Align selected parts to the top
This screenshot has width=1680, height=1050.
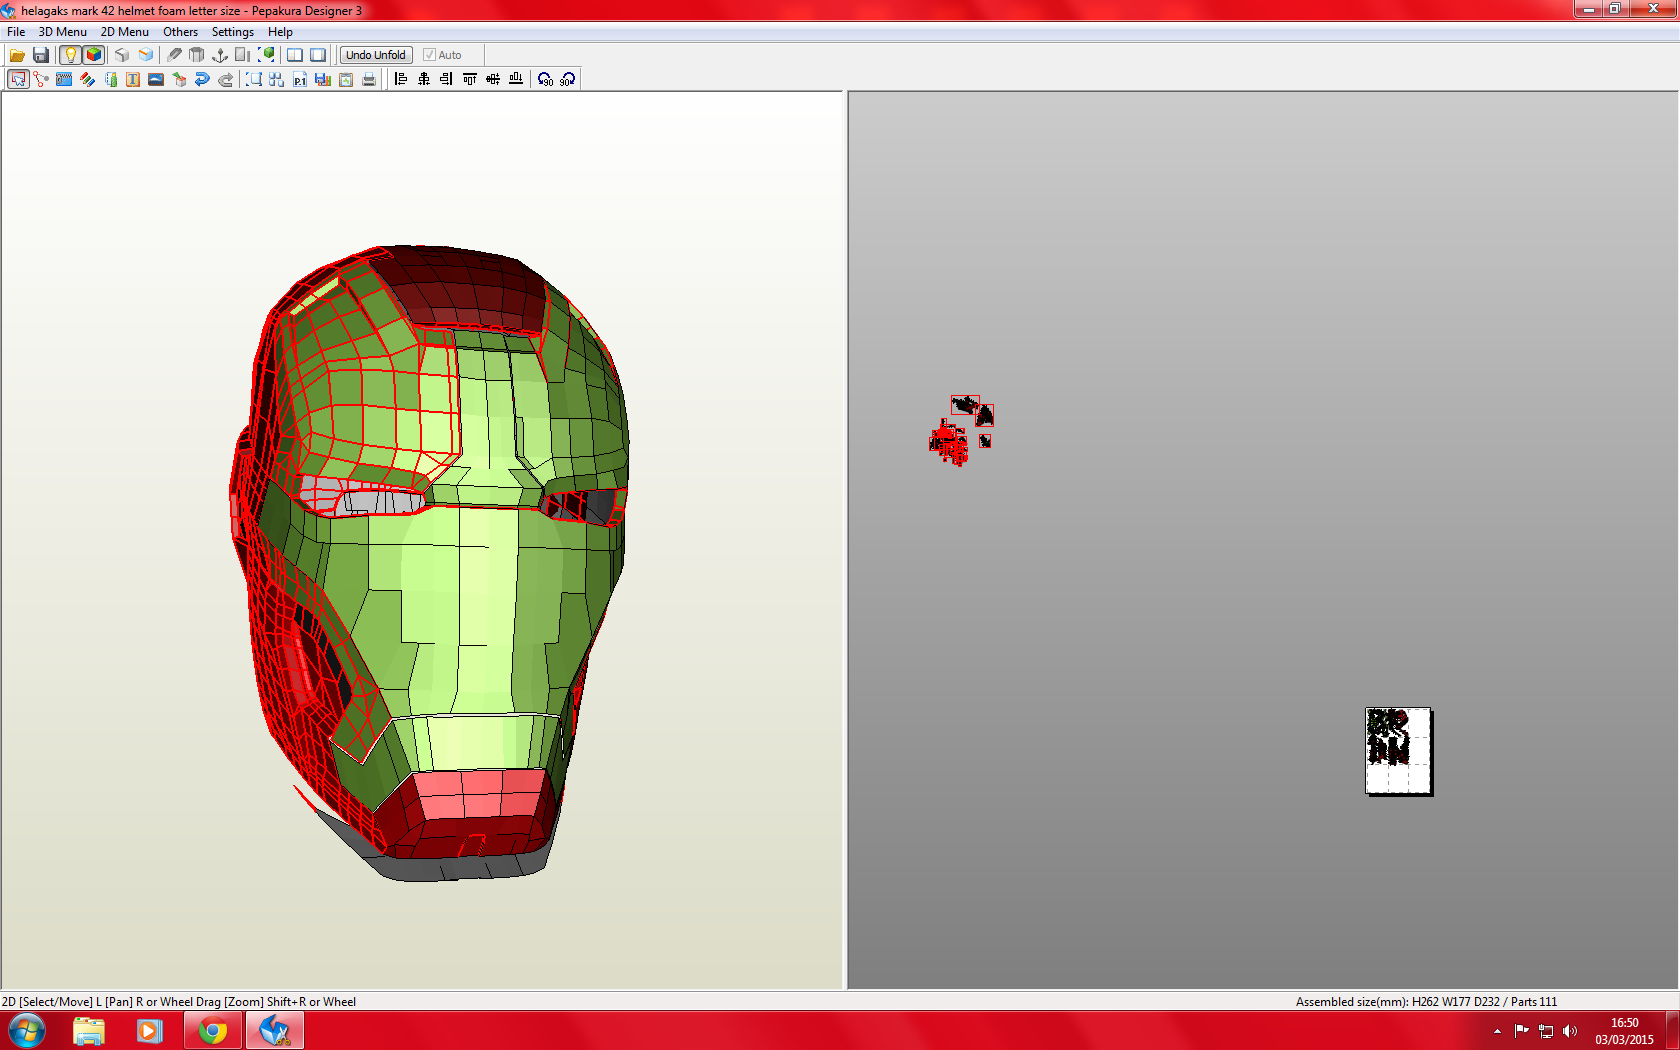point(470,79)
